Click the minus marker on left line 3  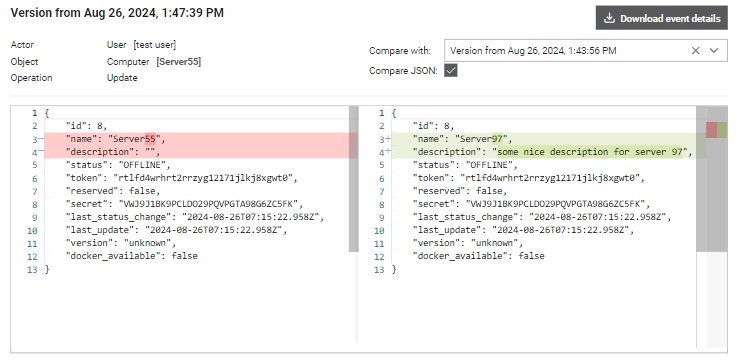[41, 139]
